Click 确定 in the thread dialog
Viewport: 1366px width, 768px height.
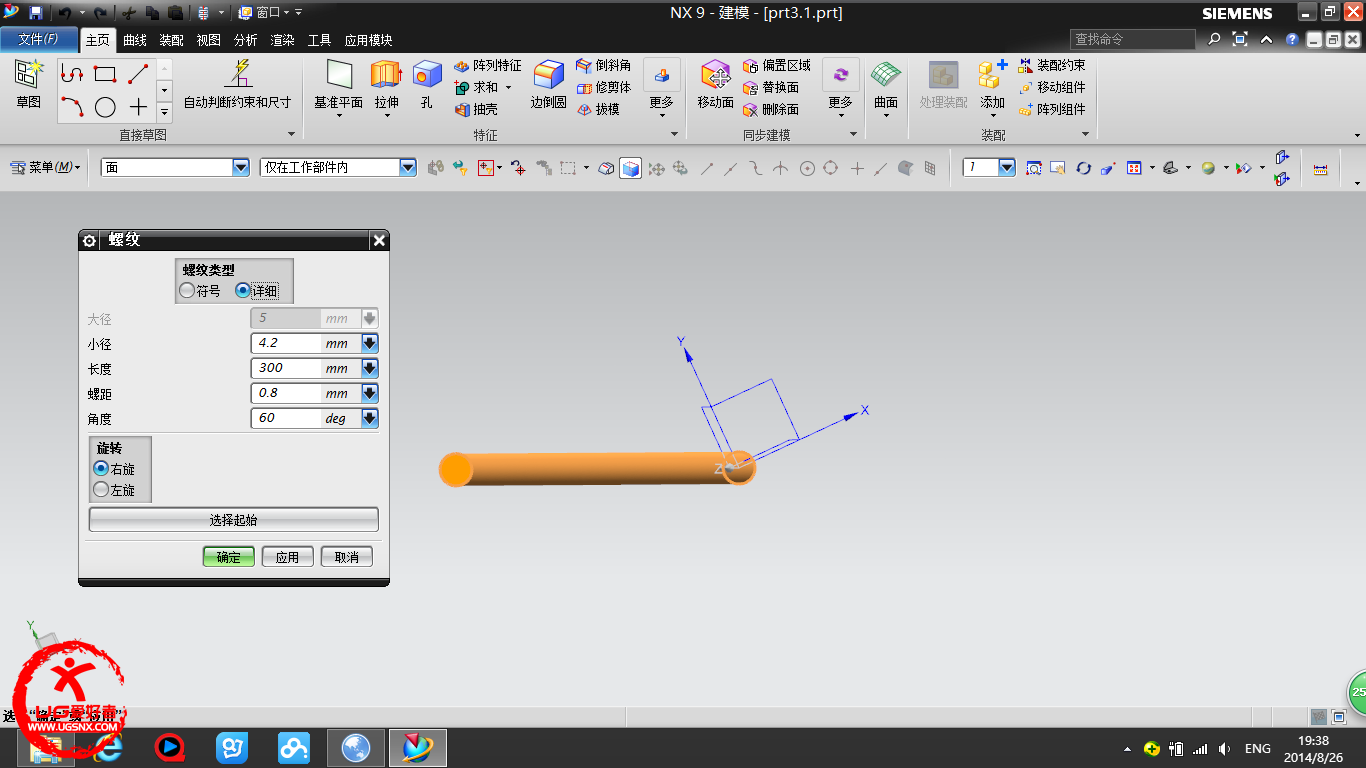point(228,557)
